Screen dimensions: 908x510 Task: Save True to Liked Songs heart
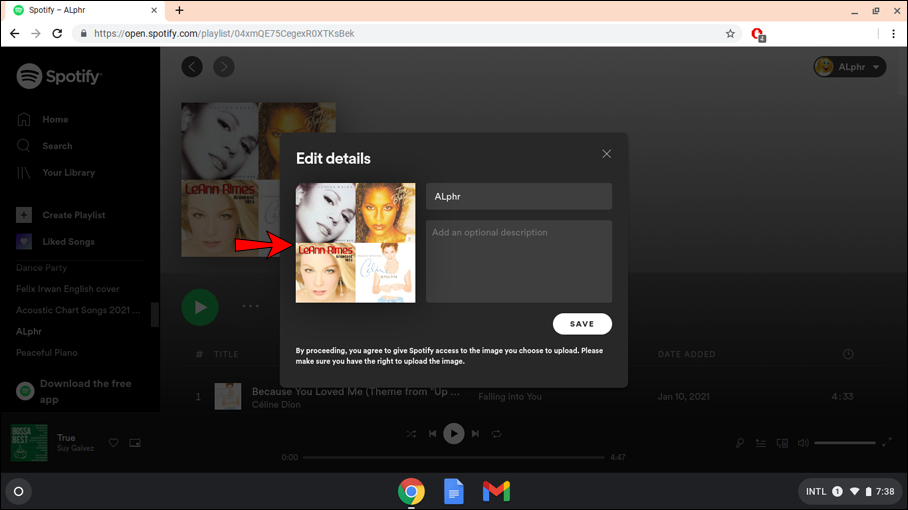point(114,443)
